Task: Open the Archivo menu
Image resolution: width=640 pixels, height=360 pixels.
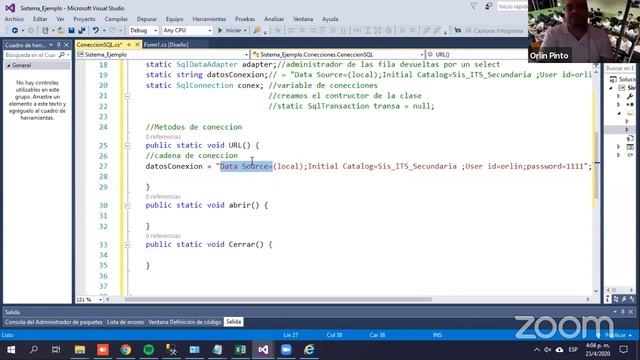Action: (14, 19)
